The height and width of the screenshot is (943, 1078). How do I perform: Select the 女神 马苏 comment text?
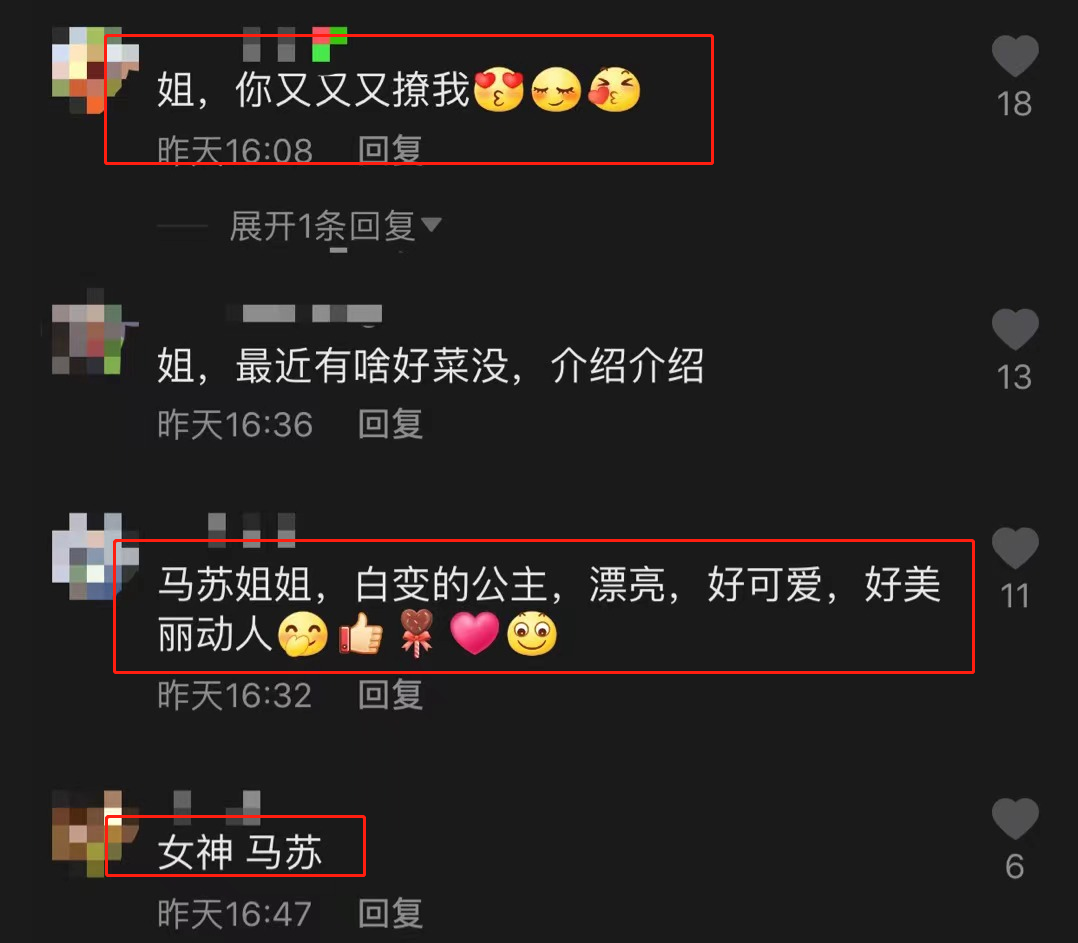point(239,852)
